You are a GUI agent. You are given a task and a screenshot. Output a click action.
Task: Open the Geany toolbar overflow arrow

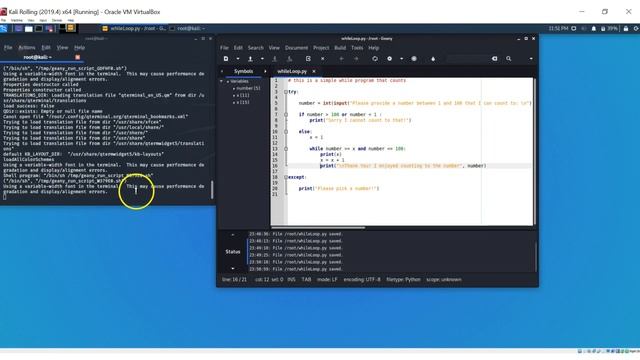(x=531, y=59)
